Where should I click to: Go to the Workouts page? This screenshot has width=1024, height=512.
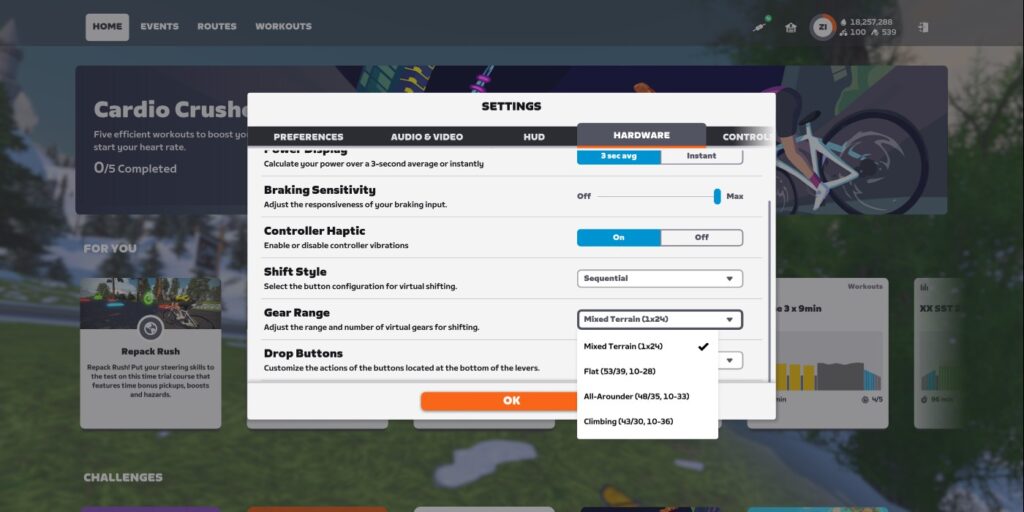[x=283, y=26]
